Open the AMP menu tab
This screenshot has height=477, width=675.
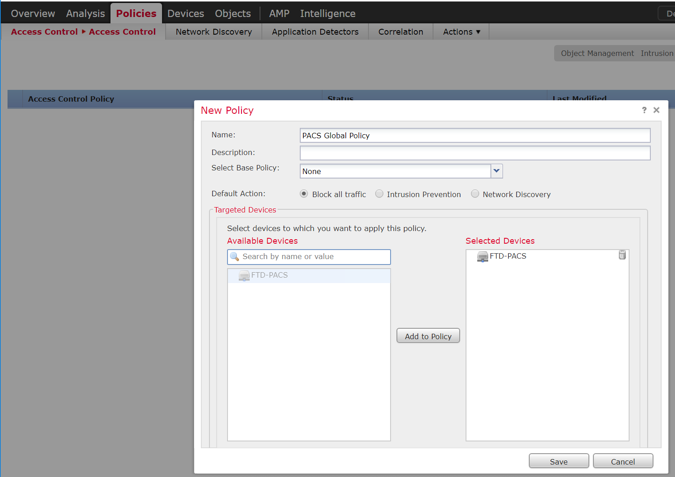(x=279, y=13)
